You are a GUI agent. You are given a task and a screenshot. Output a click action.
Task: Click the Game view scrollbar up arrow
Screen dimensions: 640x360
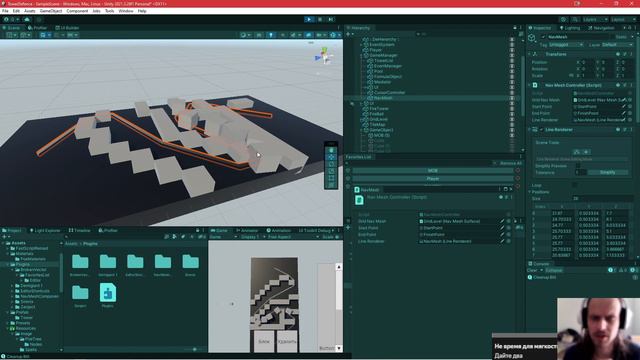[339, 267]
